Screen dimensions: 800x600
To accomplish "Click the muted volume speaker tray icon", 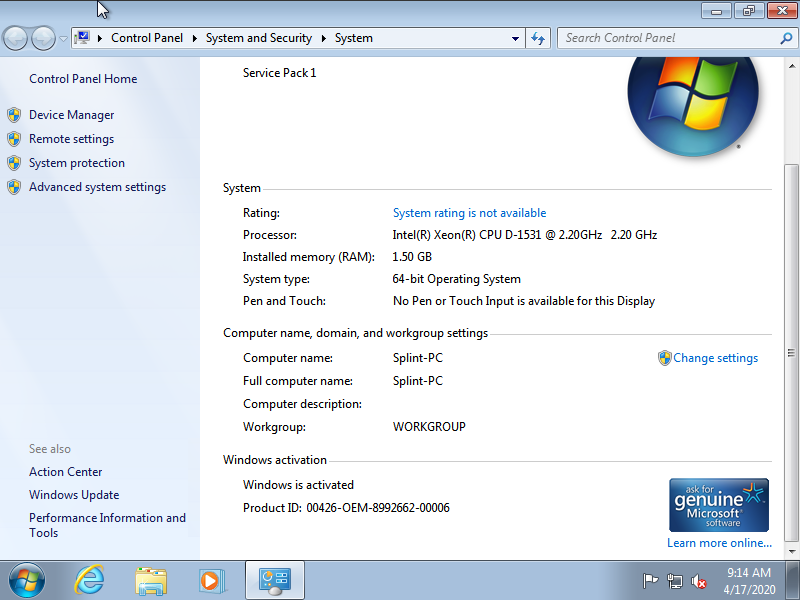I will pyautogui.click(x=698, y=581).
